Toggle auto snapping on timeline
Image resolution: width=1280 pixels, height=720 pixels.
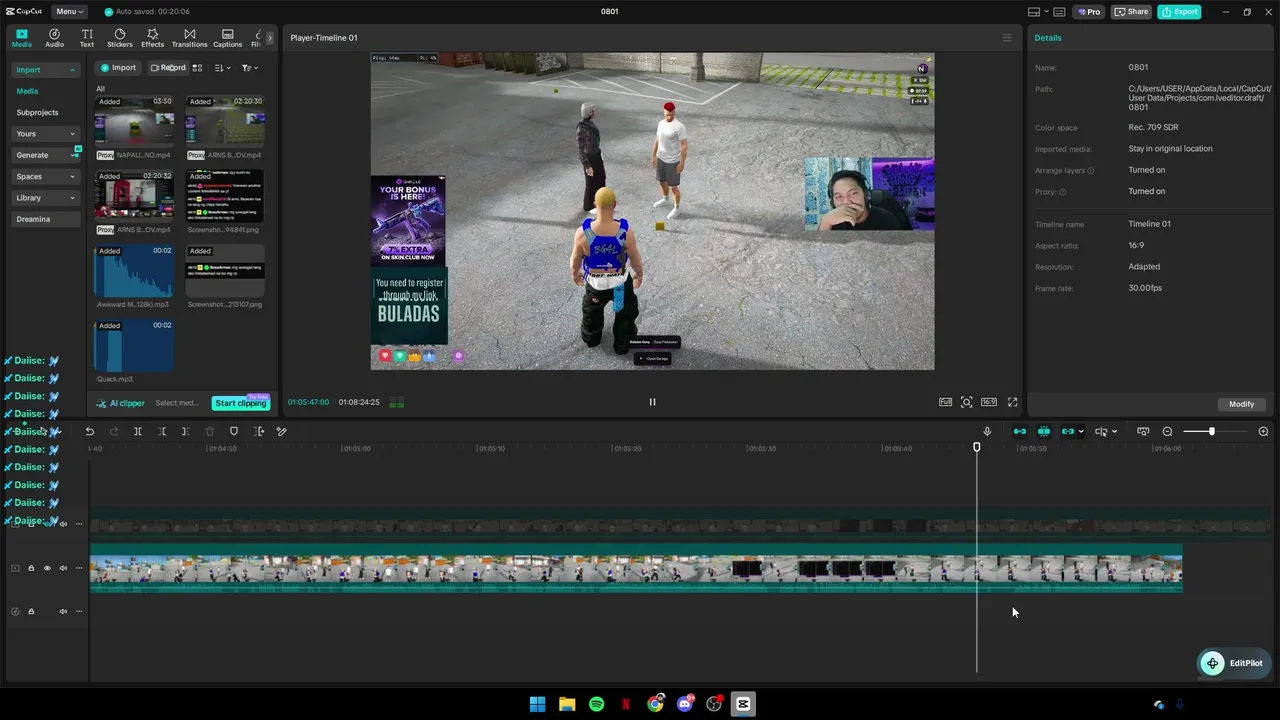(x=1044, y=431)
